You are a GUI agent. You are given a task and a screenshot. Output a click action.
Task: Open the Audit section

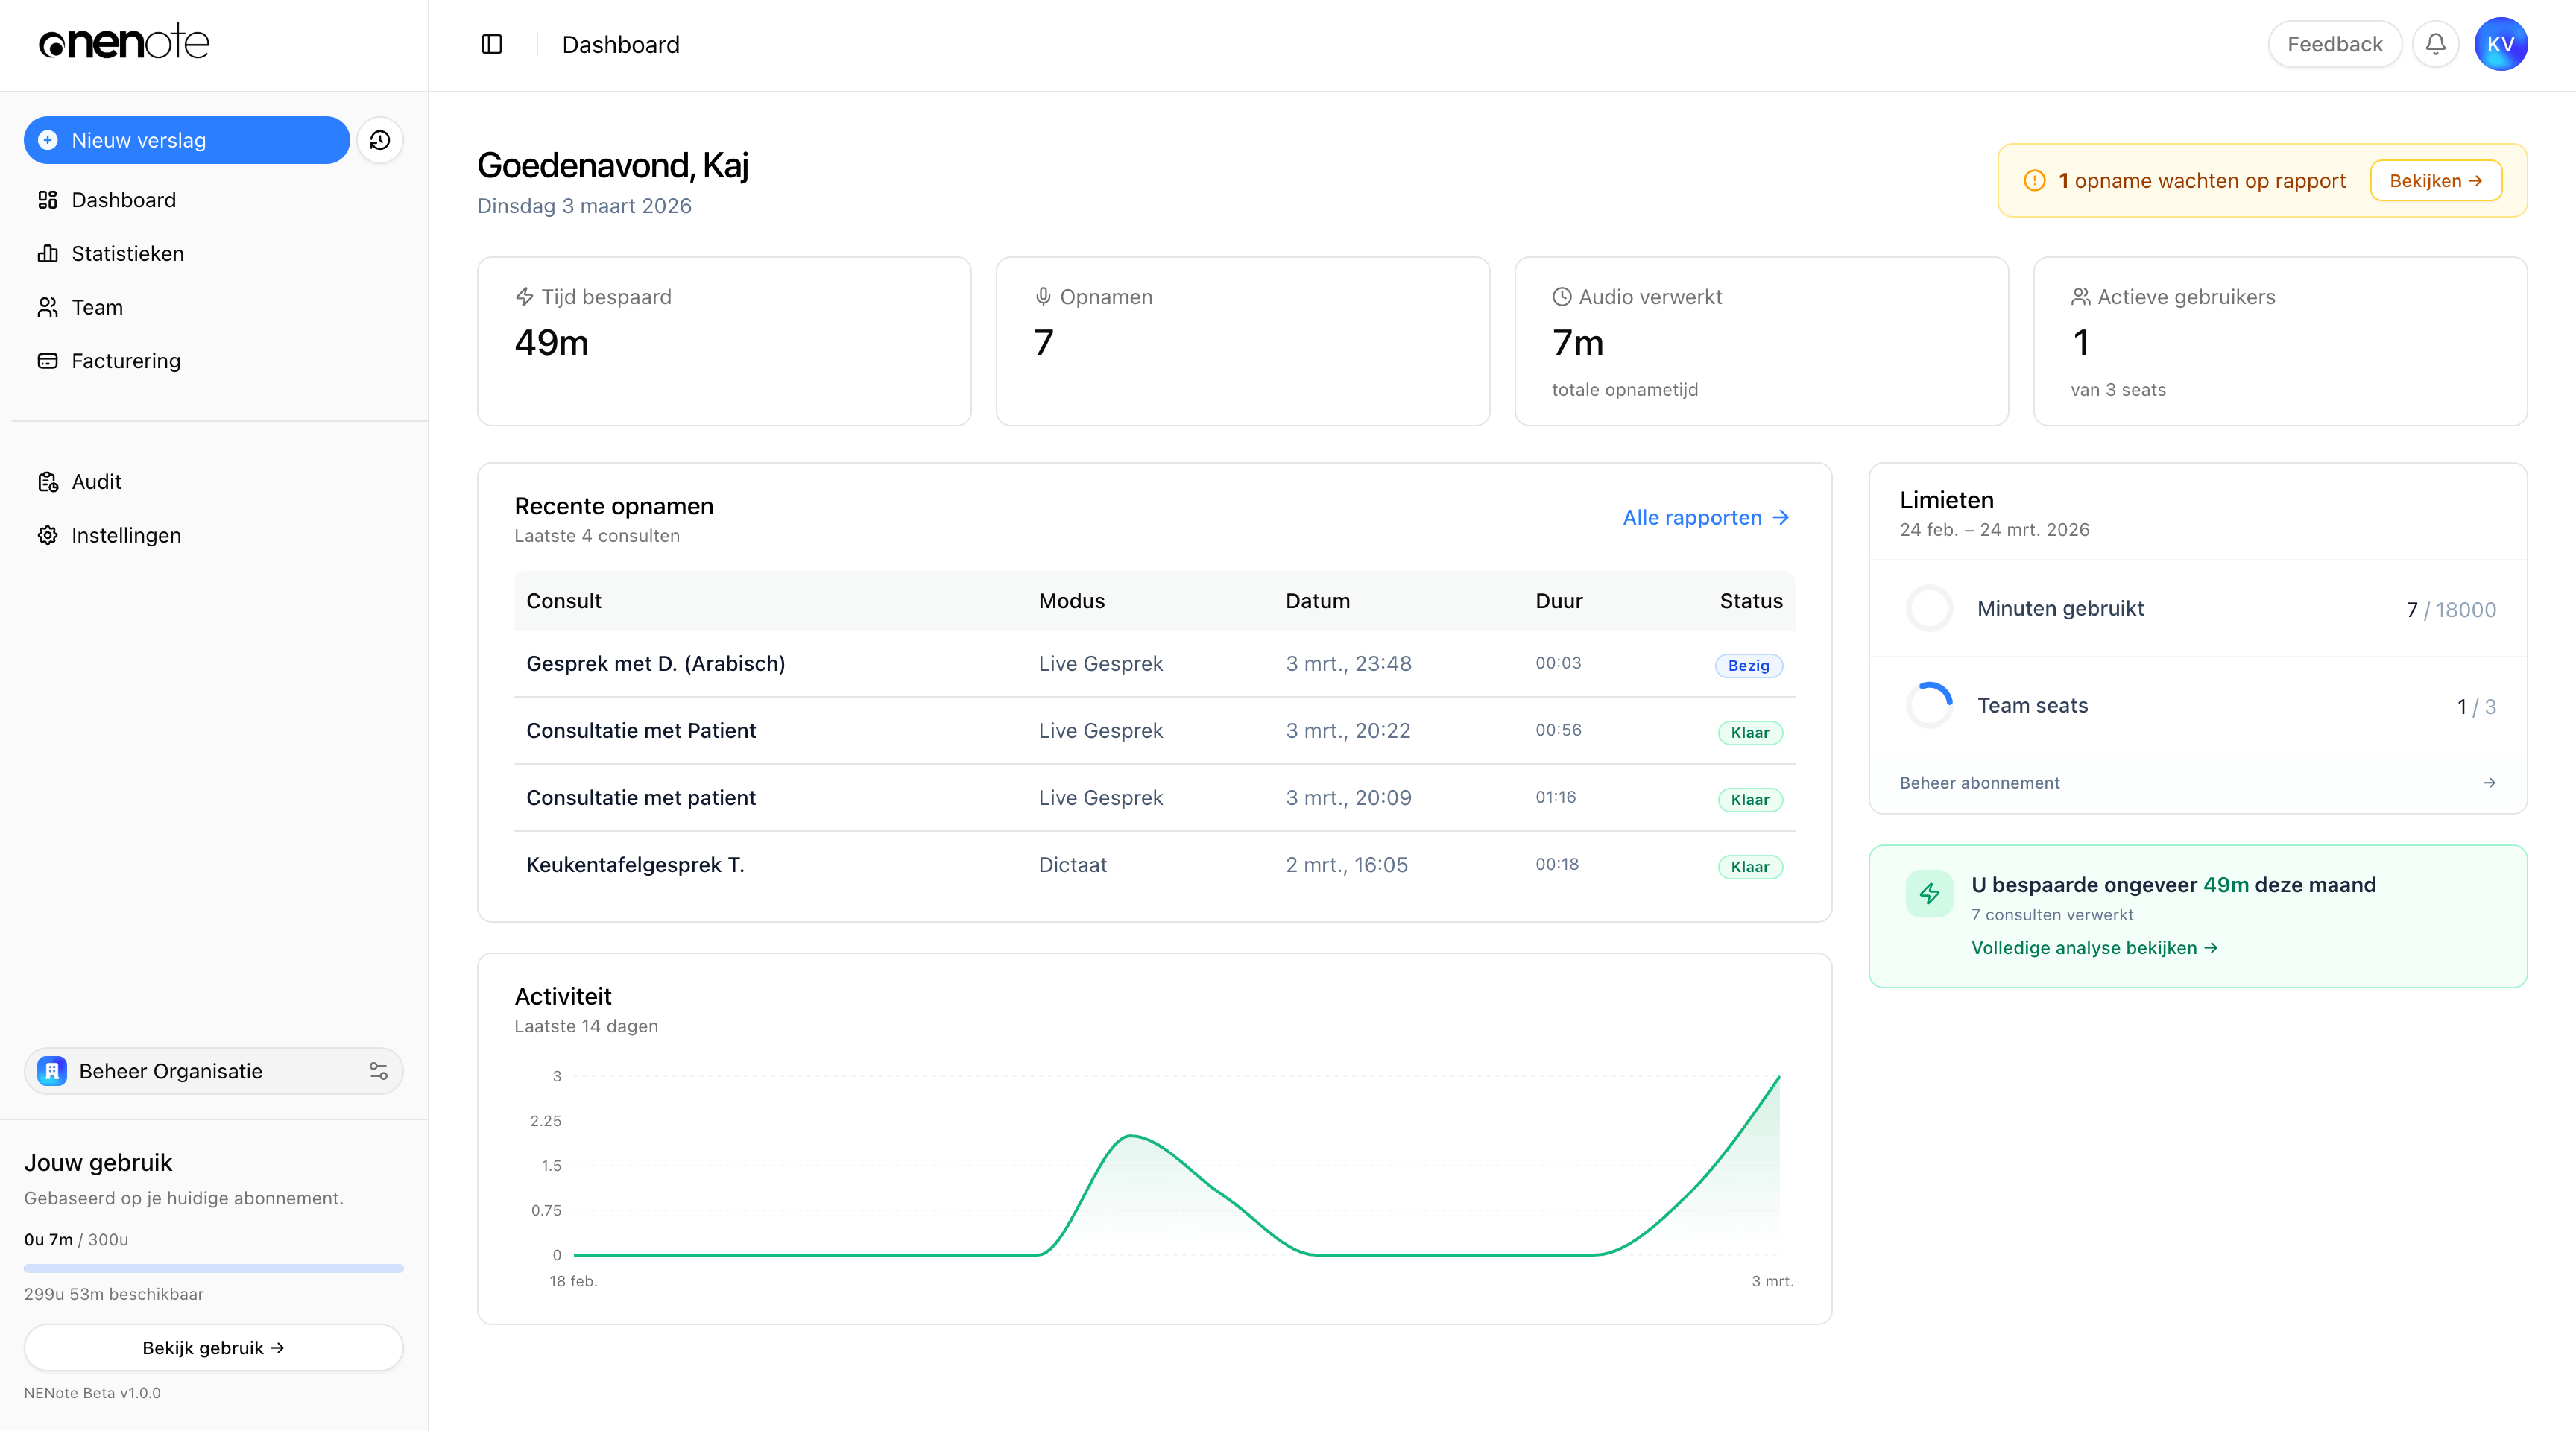click(x=96, y=482)
